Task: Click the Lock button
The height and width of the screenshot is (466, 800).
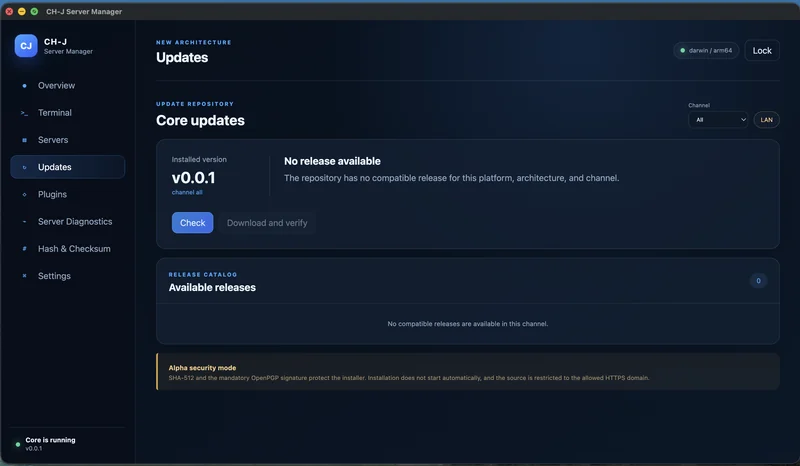Action: [x=762, y=51]
